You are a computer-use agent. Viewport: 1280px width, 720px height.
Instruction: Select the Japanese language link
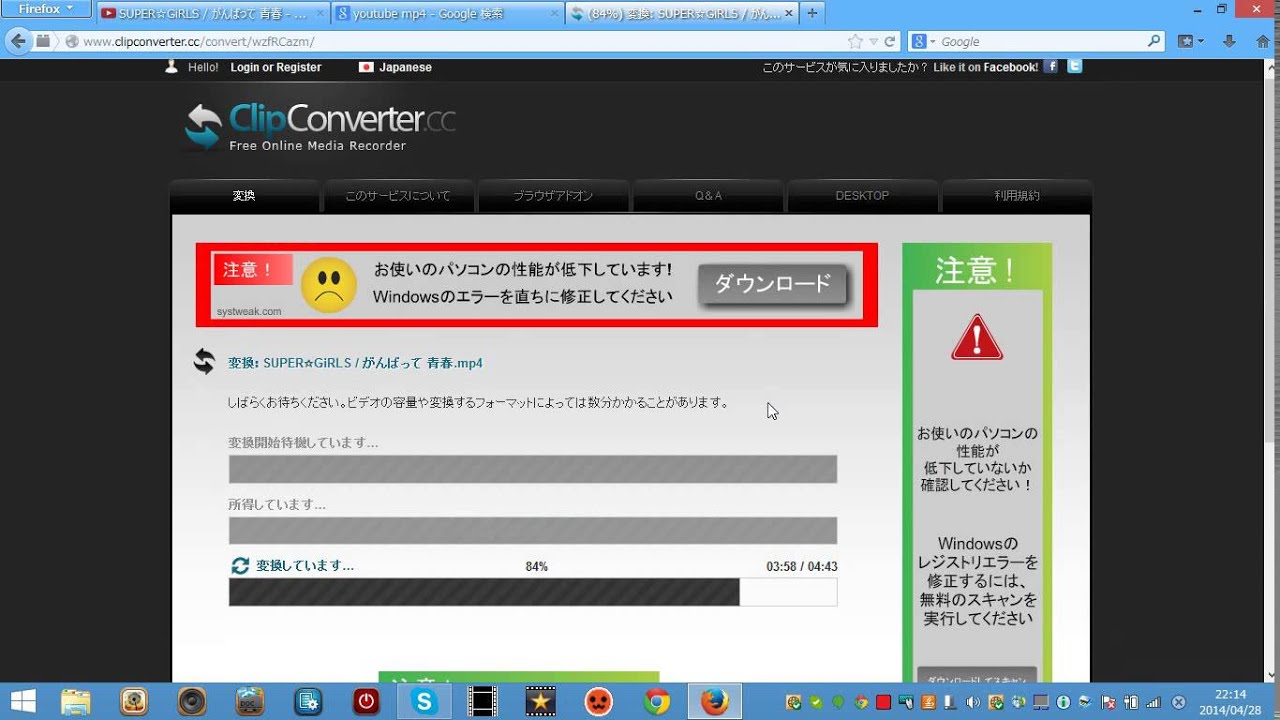click(405, 68)
